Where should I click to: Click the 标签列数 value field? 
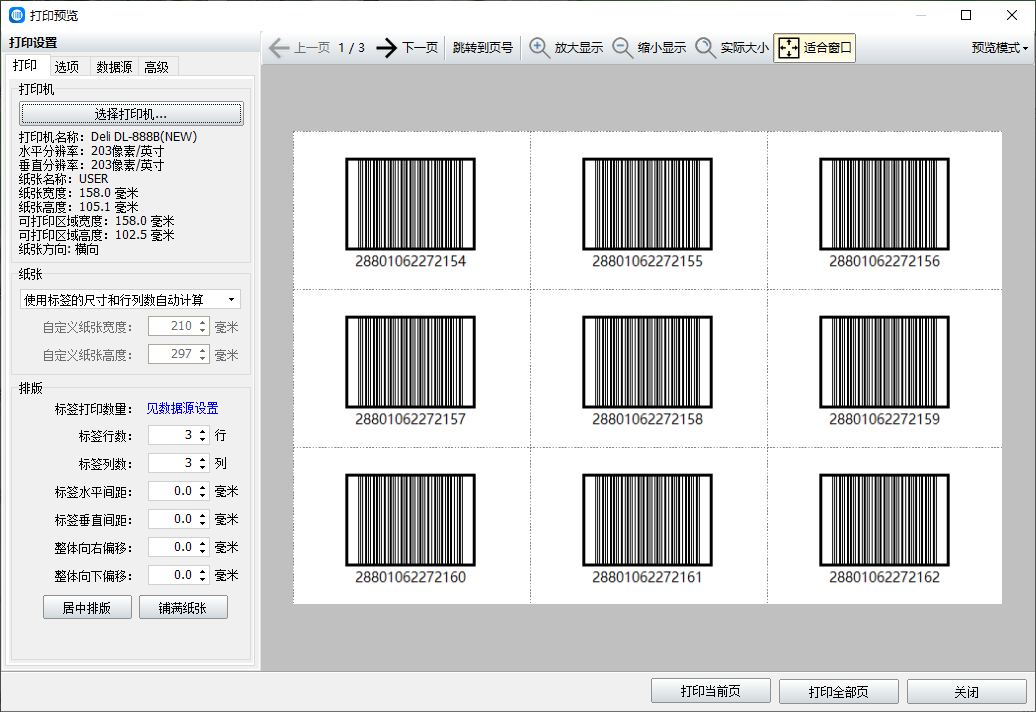pos(172,462)
